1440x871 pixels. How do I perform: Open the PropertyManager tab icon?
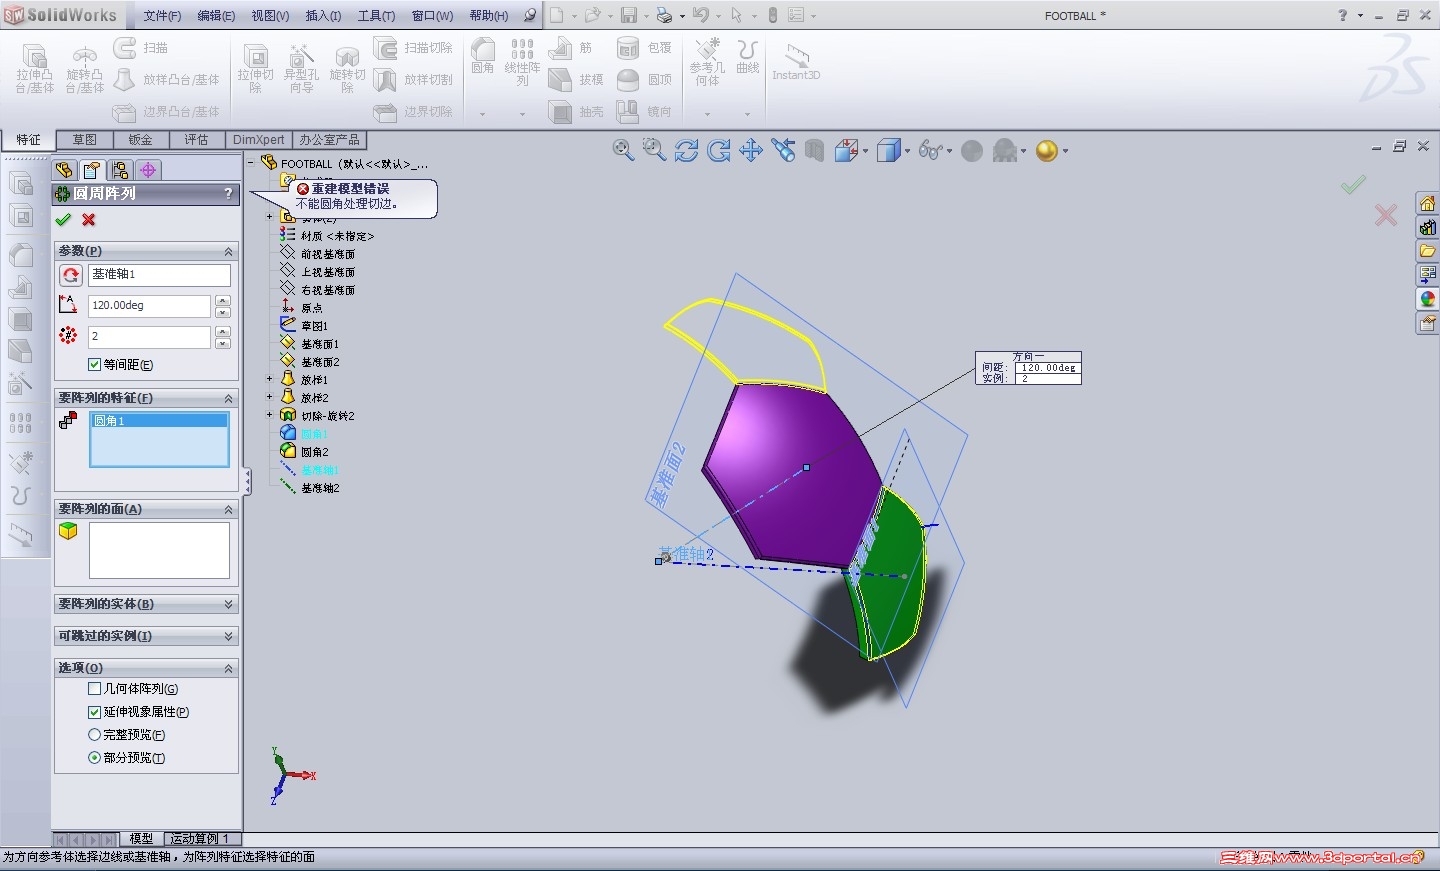[x=92, y=170]
